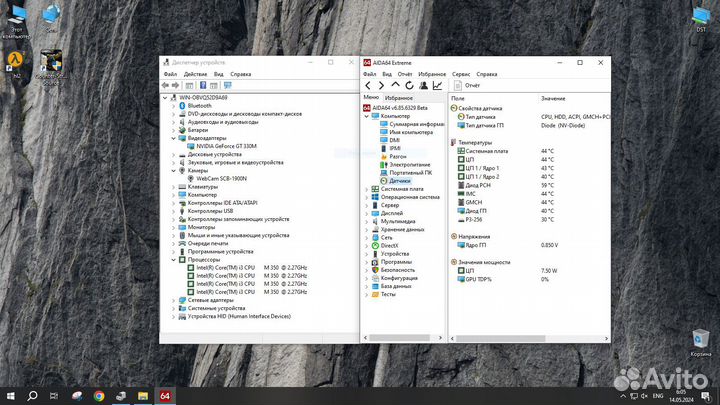Open Этот компьютер desktop icon
Screen dimensions: 720x405
(x=16, y=22)
